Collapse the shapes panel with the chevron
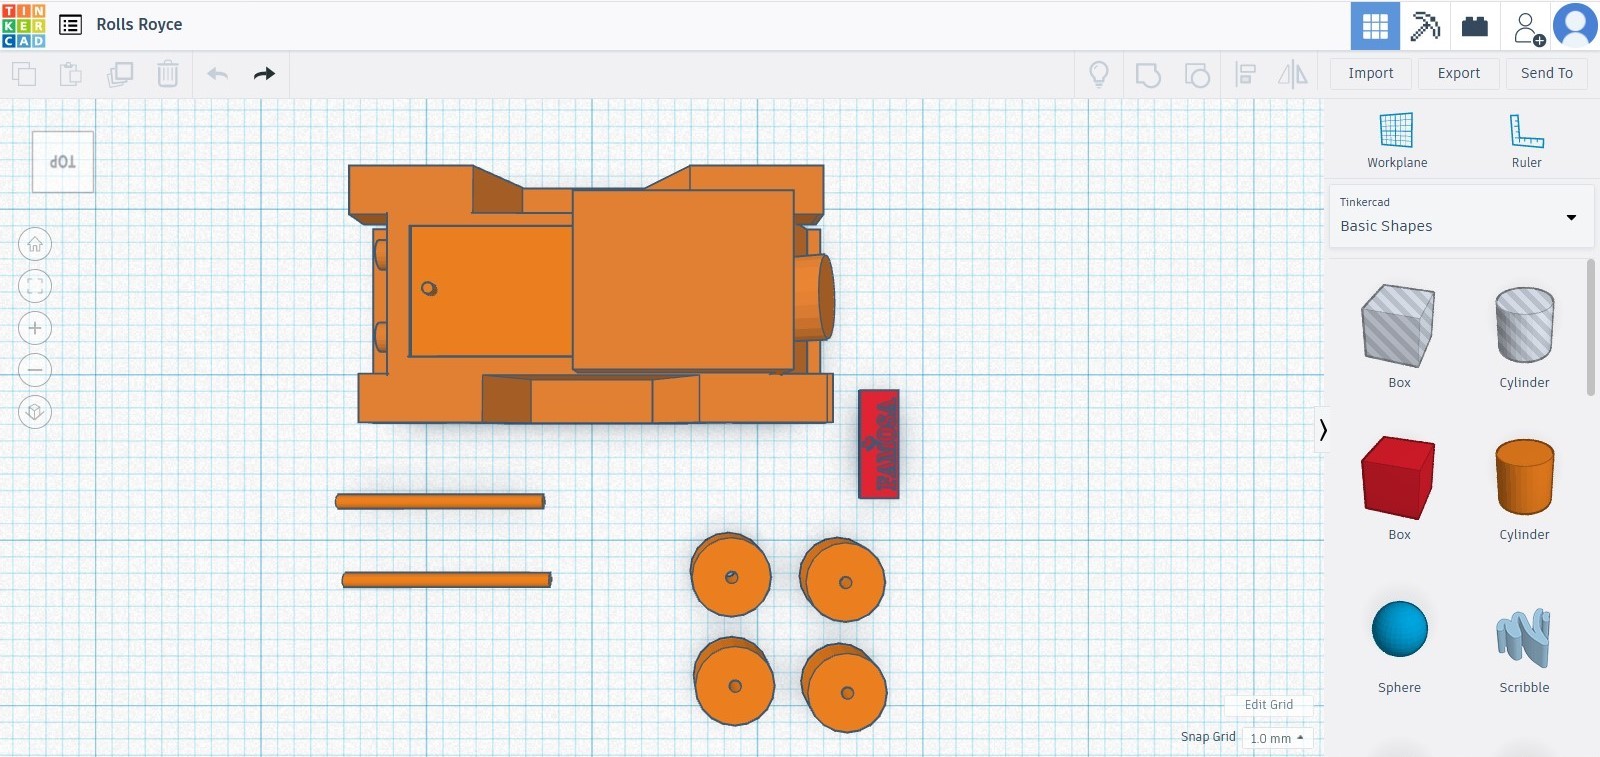The image size is (1600, 757). (x=1322, y=430)
